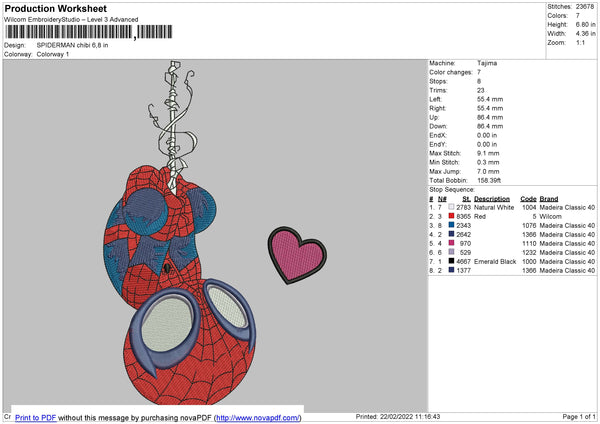Viewport: 600px width, 424px height.
Task: Click the Stitches value 23678
Action: 585,7
